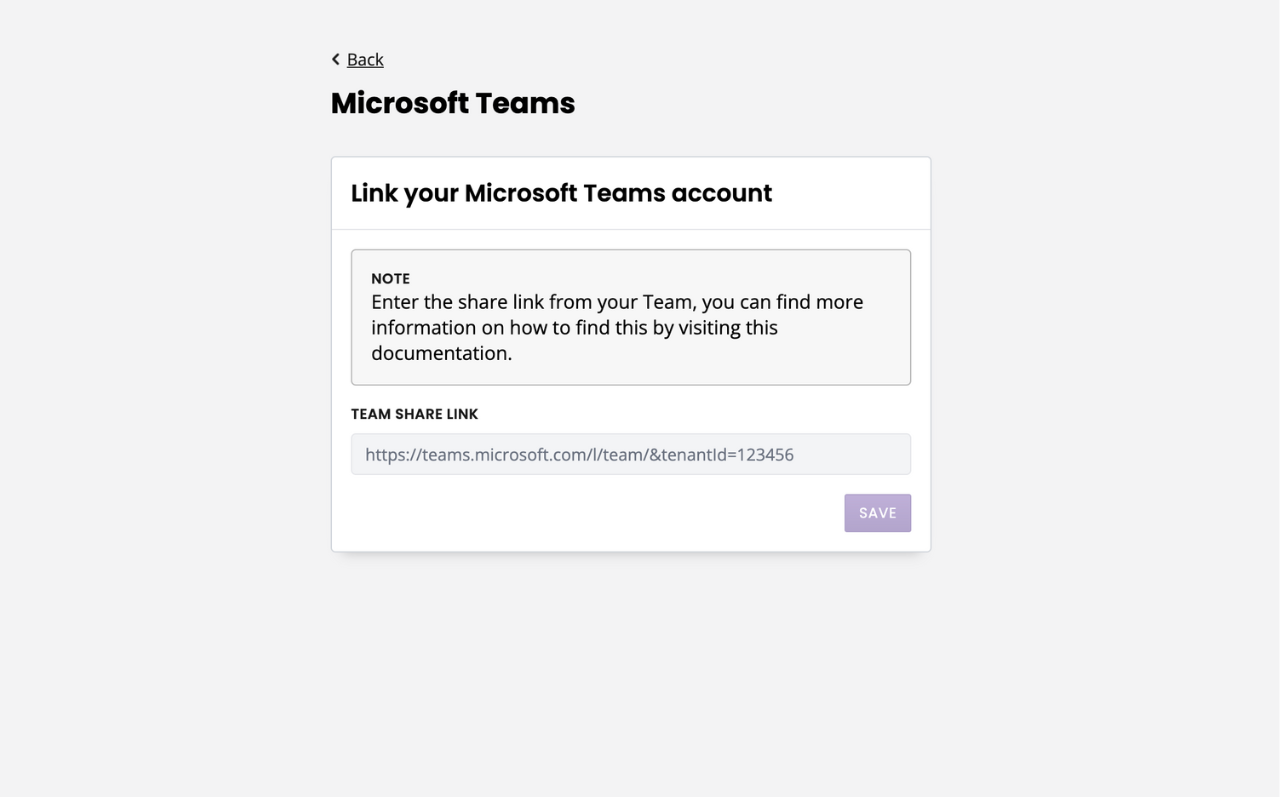
Task: Click 'Link your Microsoft Teams account' heading
Action: pyautogui.click(x=561, y=193)
